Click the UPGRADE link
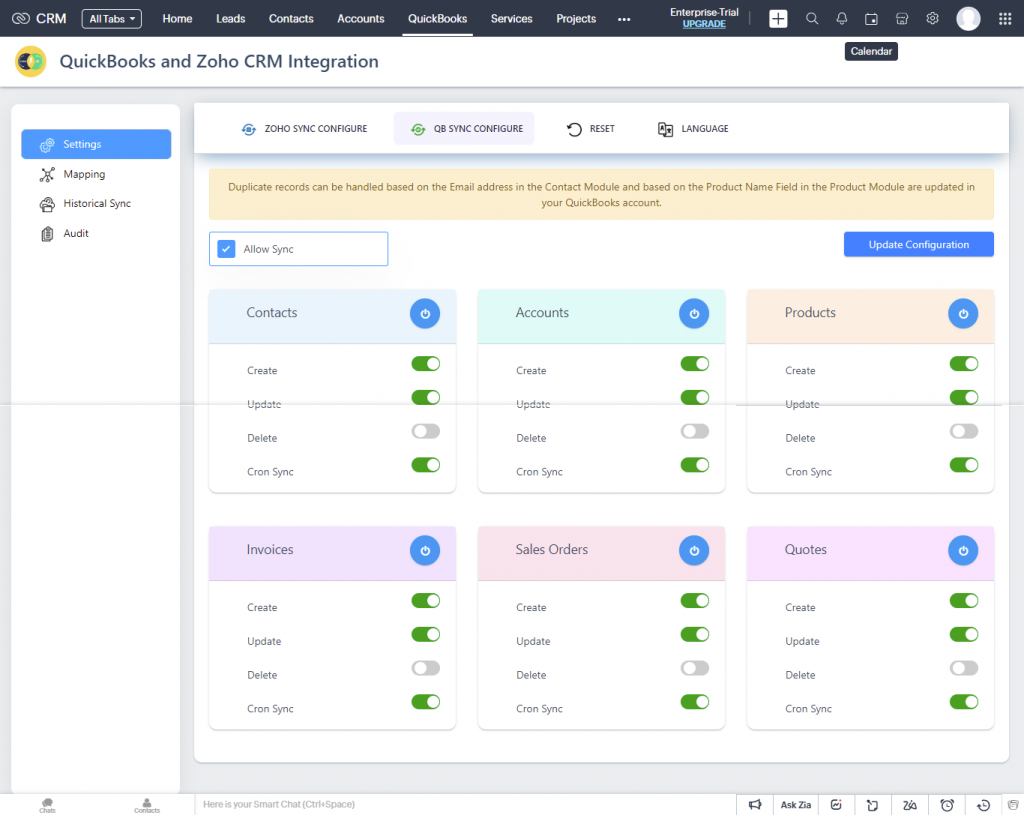Screen dimensions: 1024x815 704,24
